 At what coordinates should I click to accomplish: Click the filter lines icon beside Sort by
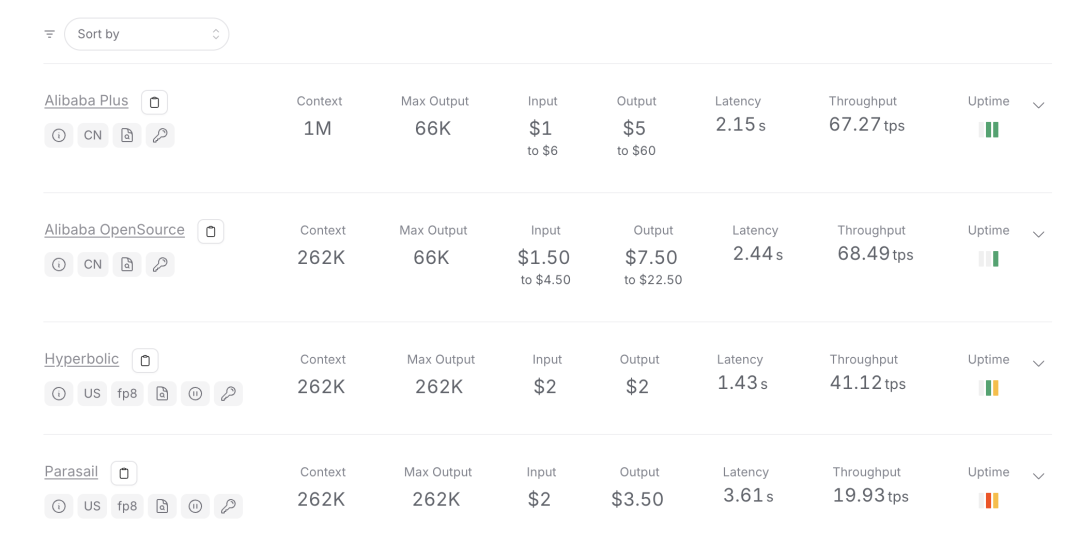(x=50, y=34)
